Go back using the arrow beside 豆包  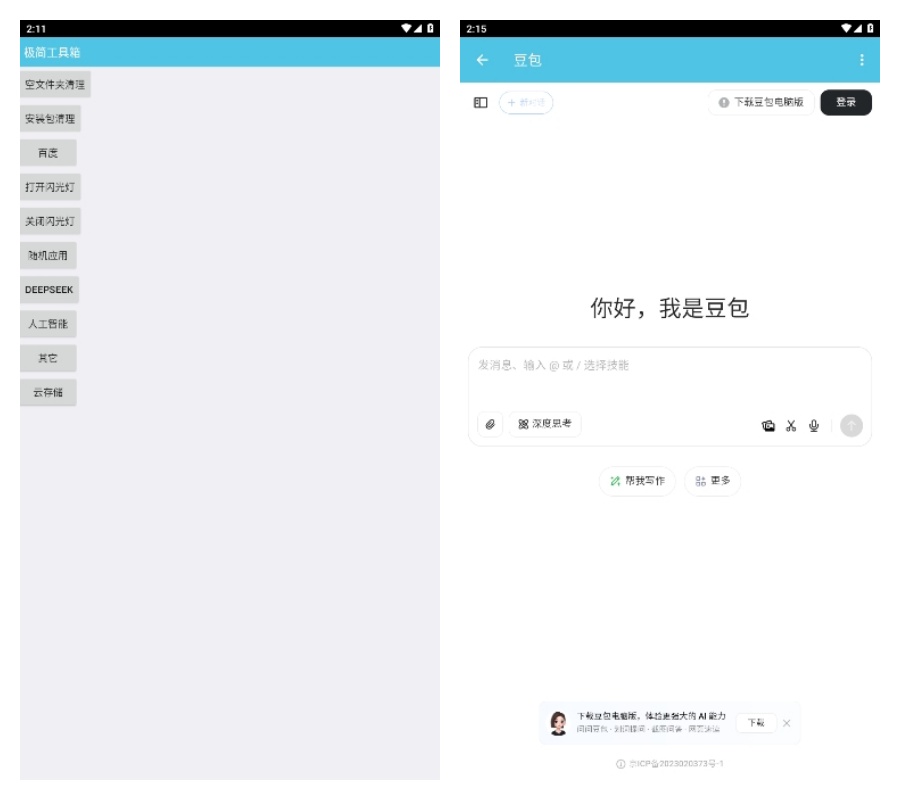click(482, 60)
